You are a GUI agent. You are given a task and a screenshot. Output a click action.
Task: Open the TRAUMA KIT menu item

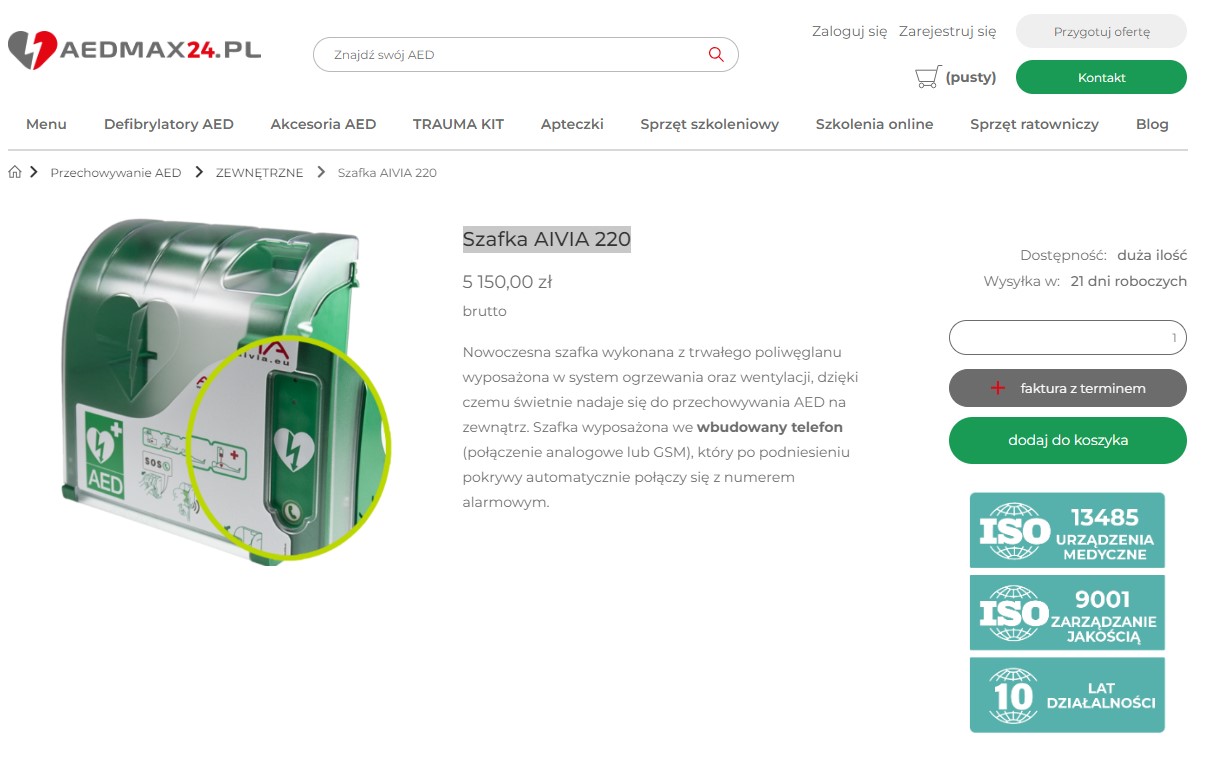coord(458,124)
